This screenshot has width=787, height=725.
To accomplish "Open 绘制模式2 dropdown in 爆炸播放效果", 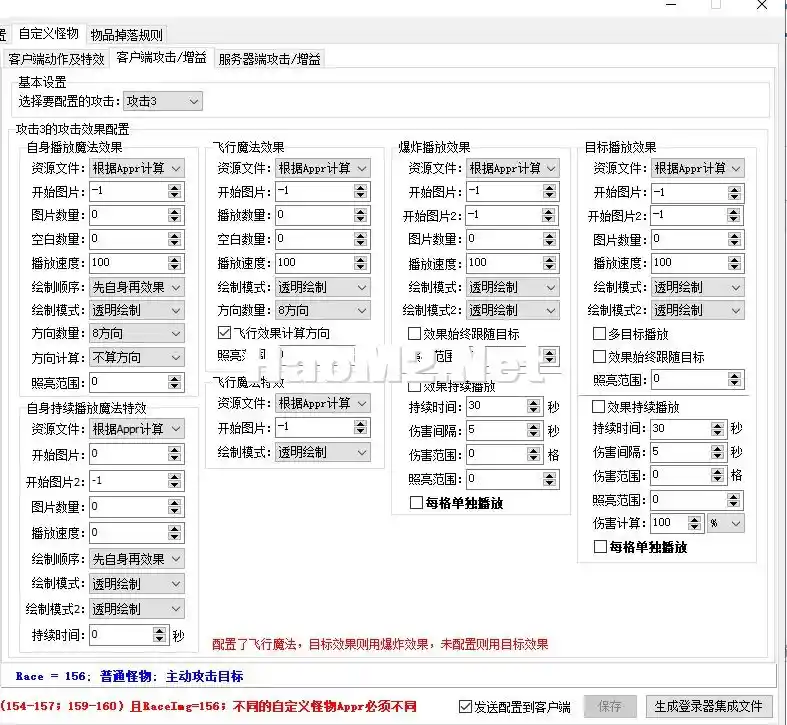I will (512, 310).
